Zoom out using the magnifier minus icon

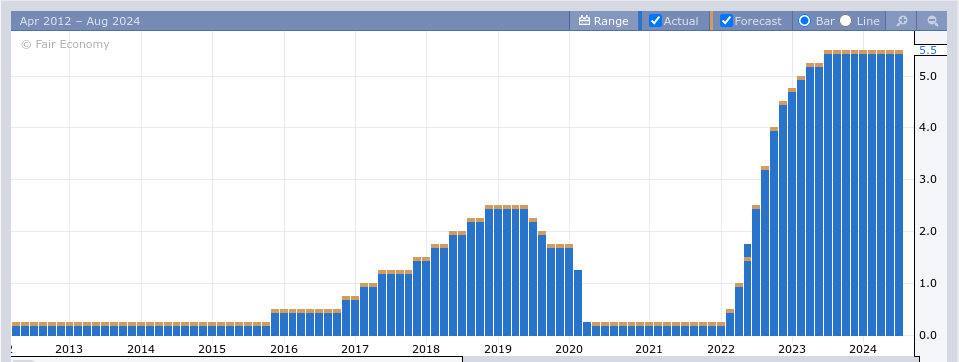pyautogui.click(x=933, y=21)
